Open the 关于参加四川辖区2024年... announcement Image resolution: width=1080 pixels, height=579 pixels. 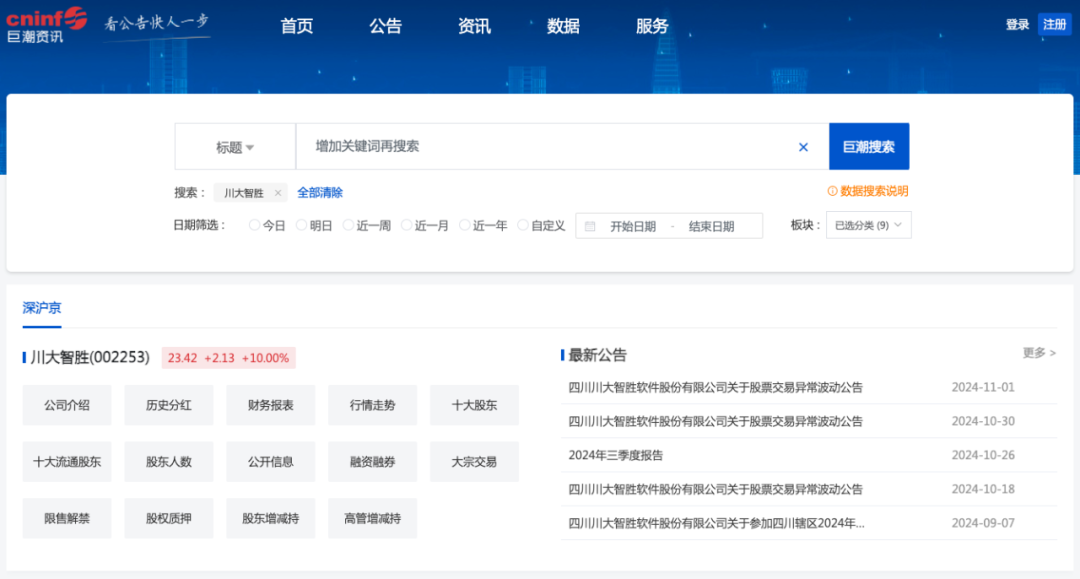pyautogui.click(x=716, y=523)
